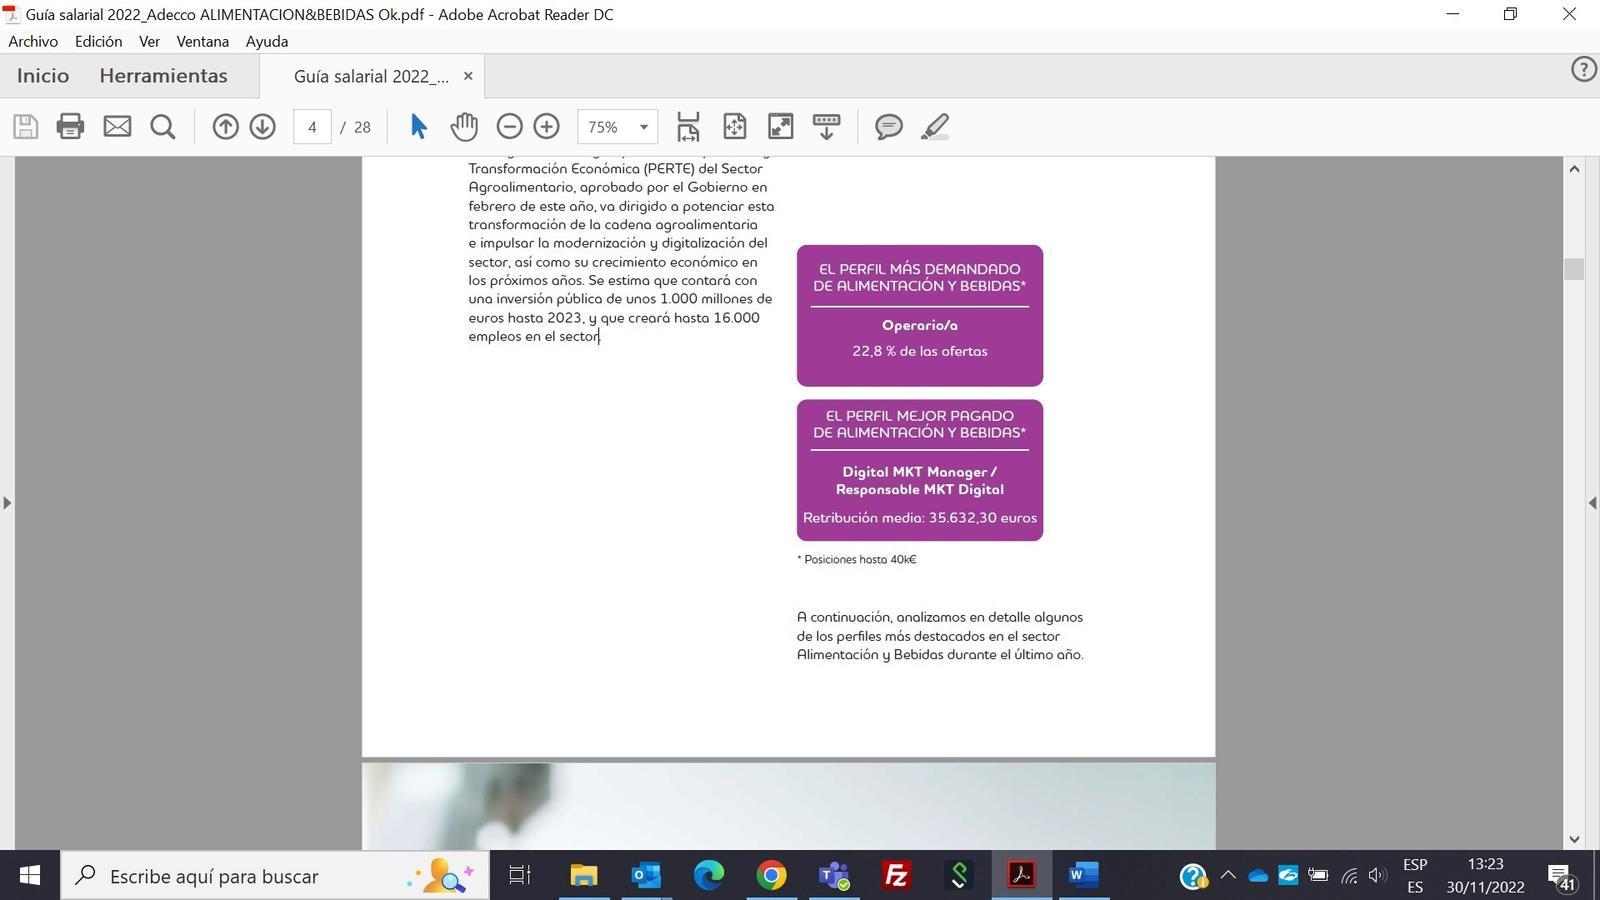Send file by email icon
The width and height of the screenshot is (1600, 900).
click(x=117, y=127)
